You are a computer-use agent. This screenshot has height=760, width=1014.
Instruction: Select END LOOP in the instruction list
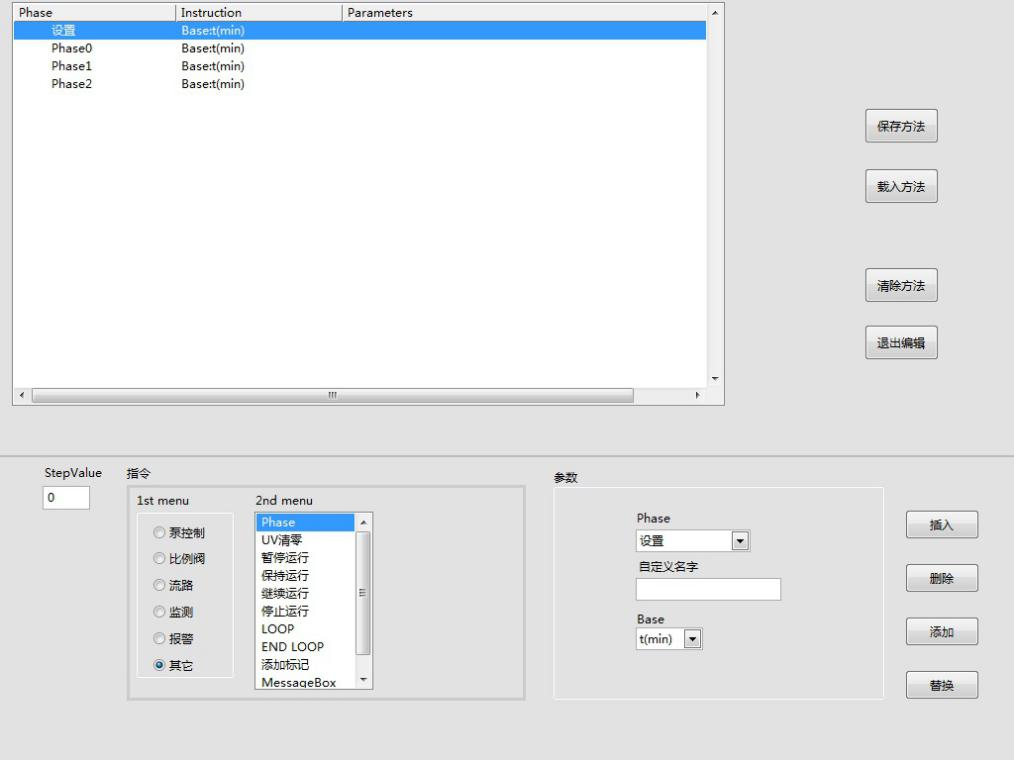click(x=292, y=647)
